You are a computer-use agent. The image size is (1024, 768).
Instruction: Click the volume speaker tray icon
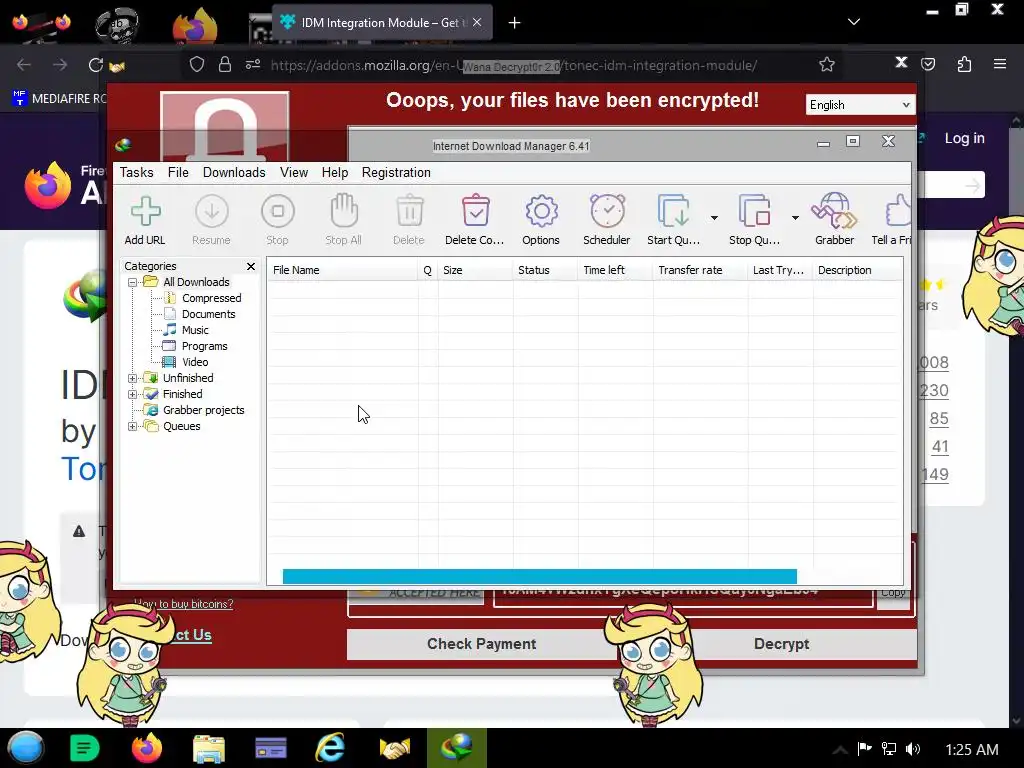pos(913,749)
